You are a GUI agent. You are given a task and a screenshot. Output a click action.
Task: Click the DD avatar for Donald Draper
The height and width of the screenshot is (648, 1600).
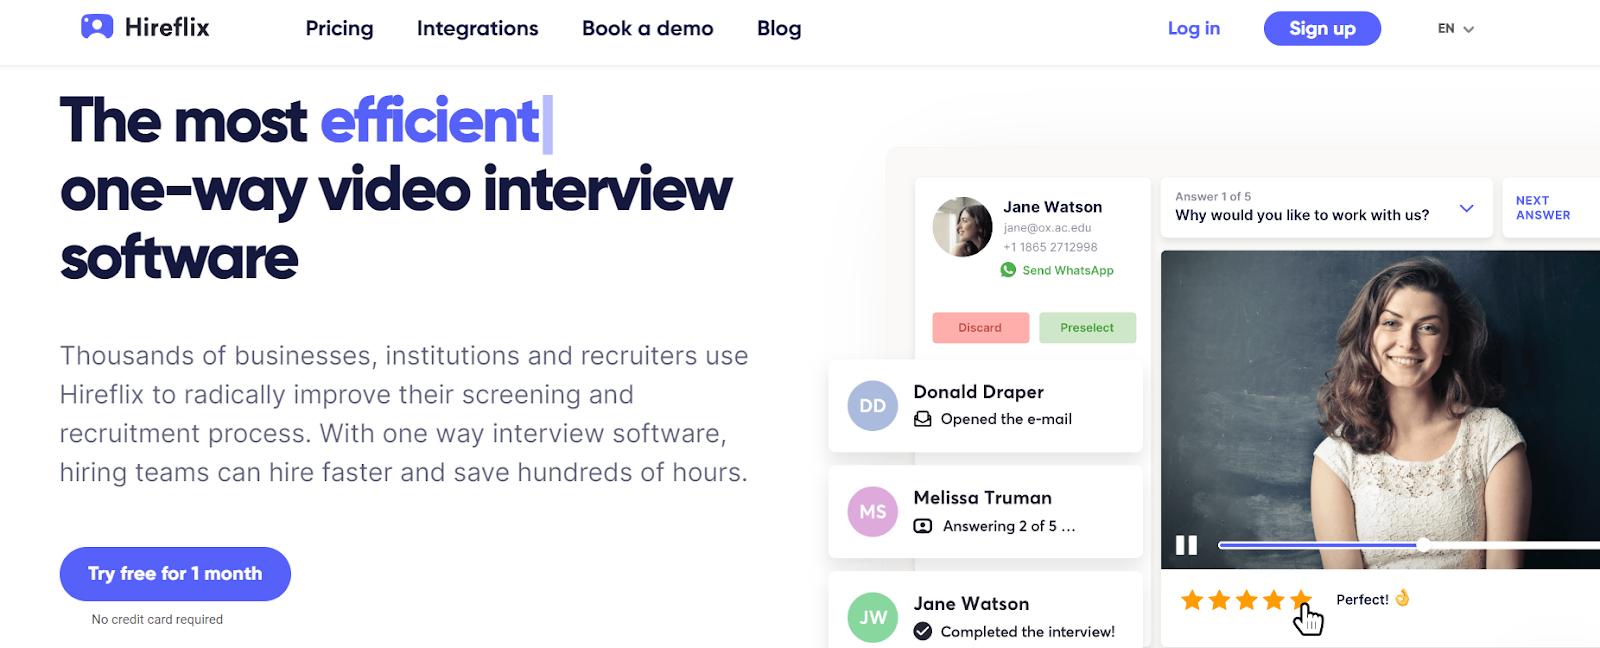873,406
